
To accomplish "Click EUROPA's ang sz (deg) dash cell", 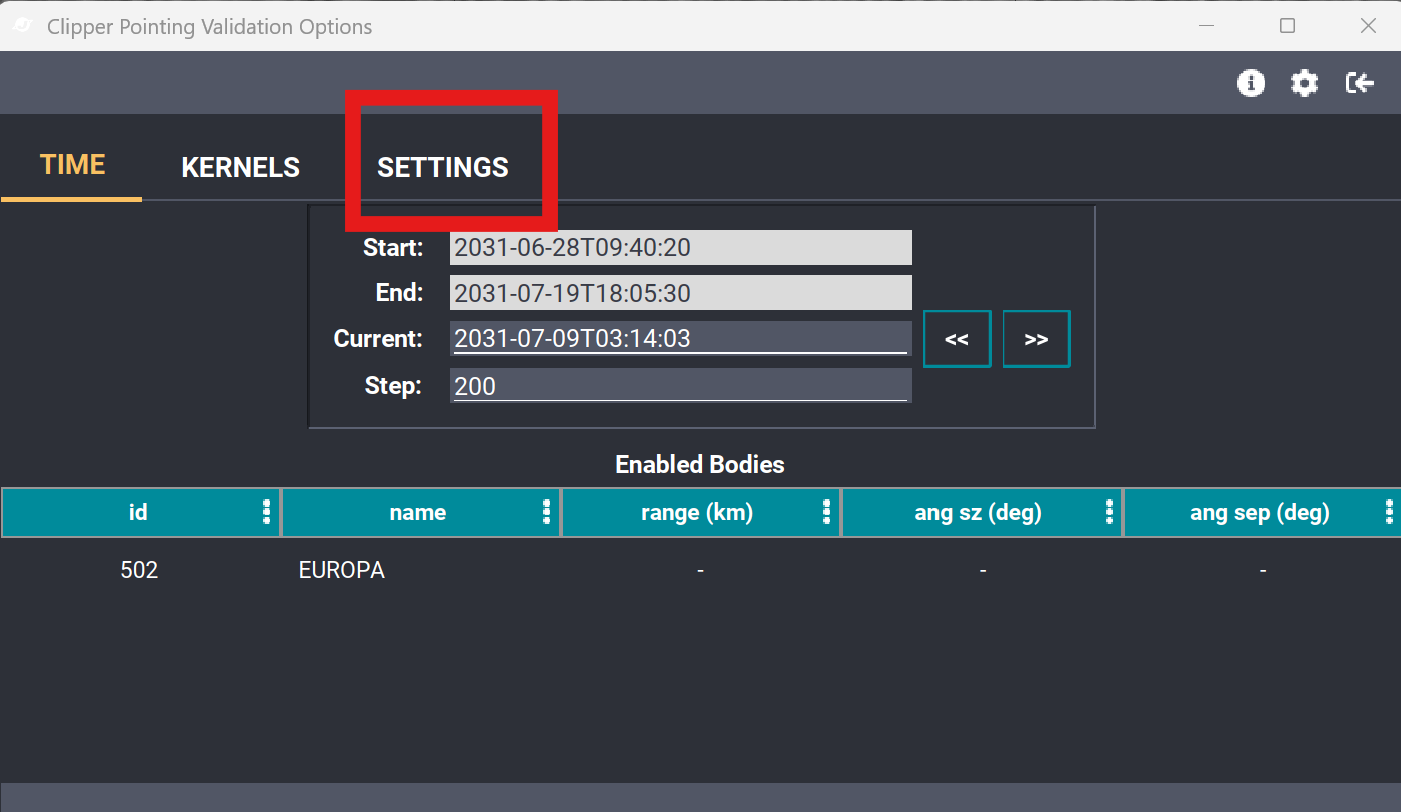I will 983,570.
